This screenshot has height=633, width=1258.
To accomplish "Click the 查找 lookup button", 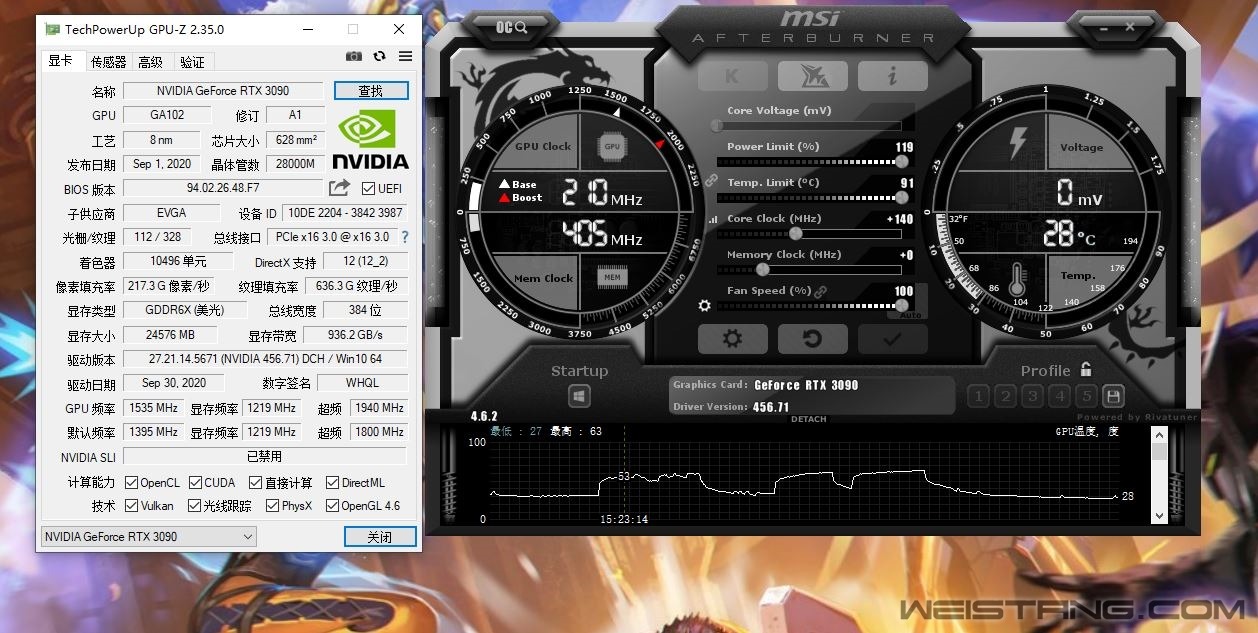I will [370, 91].
